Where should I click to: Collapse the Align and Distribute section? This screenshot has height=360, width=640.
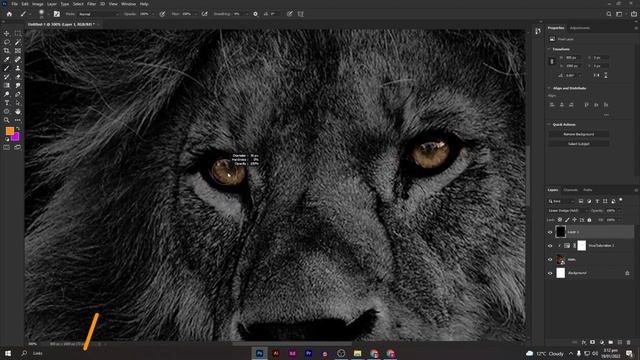click(x=549, y=88)
